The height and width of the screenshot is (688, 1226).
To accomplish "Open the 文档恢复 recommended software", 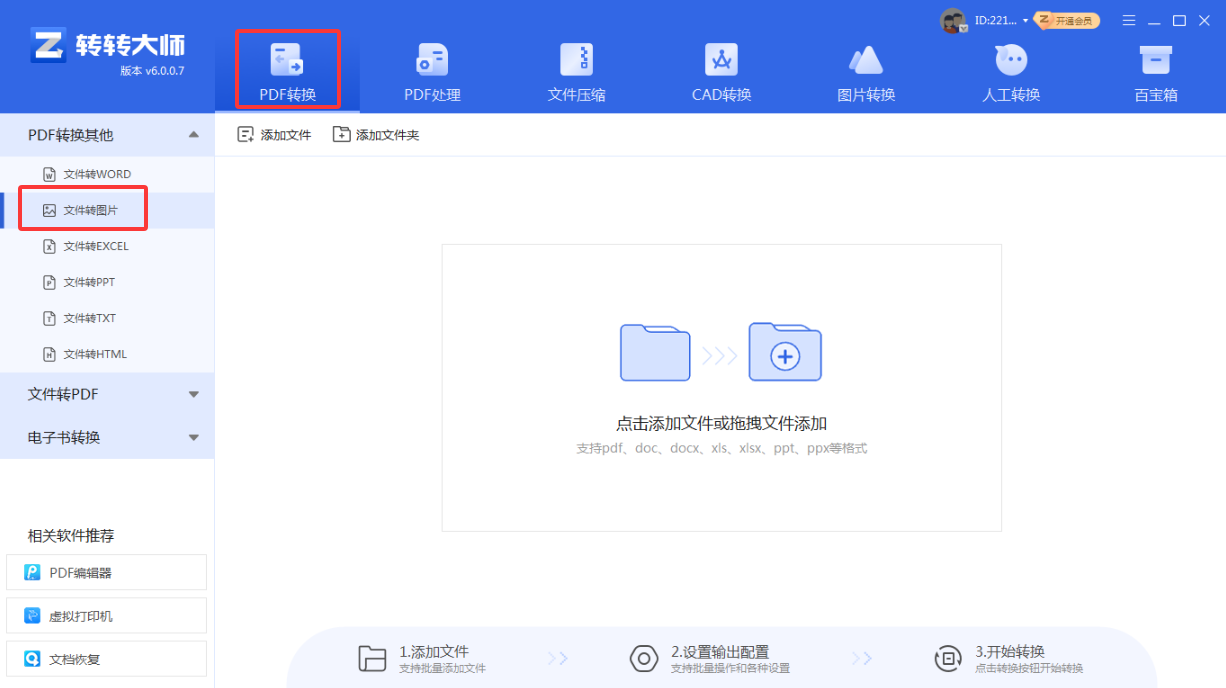I will click(x=107, y=659).
